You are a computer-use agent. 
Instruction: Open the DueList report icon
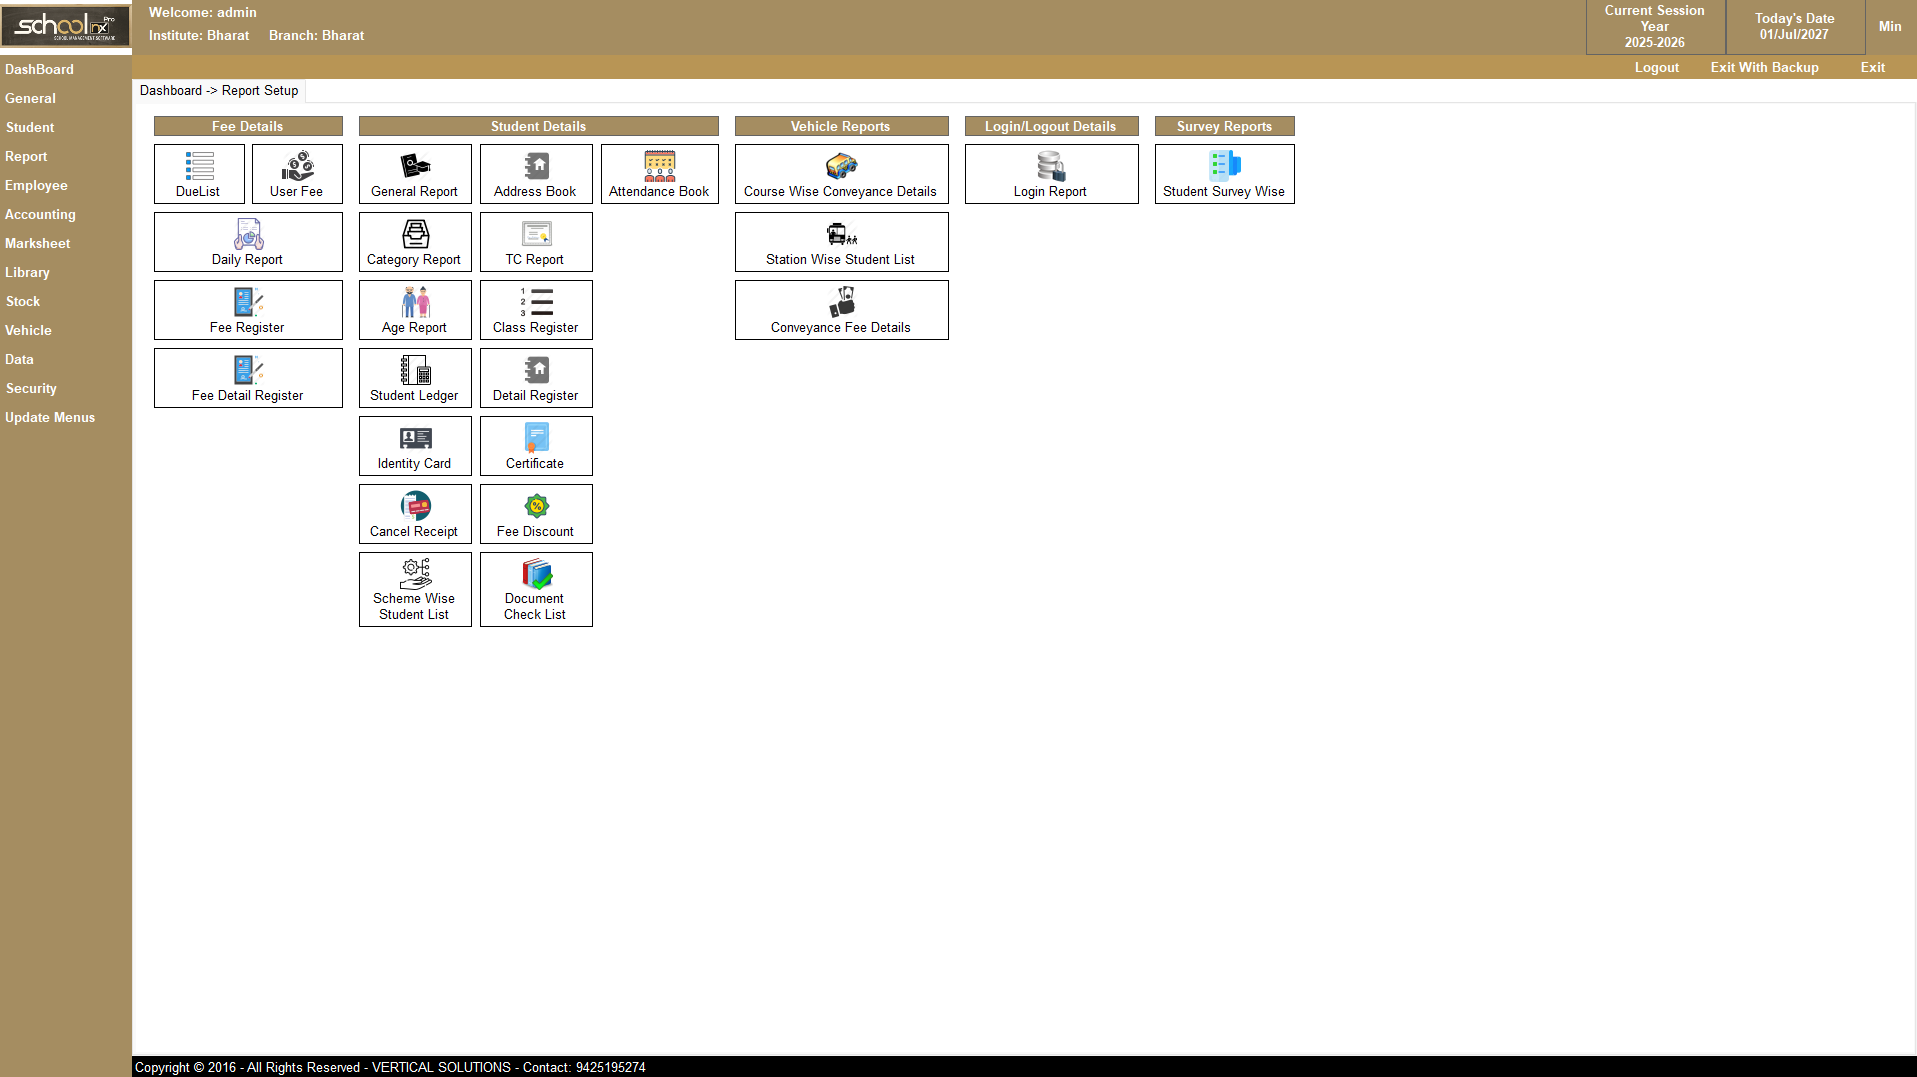(x=199, y=166)
